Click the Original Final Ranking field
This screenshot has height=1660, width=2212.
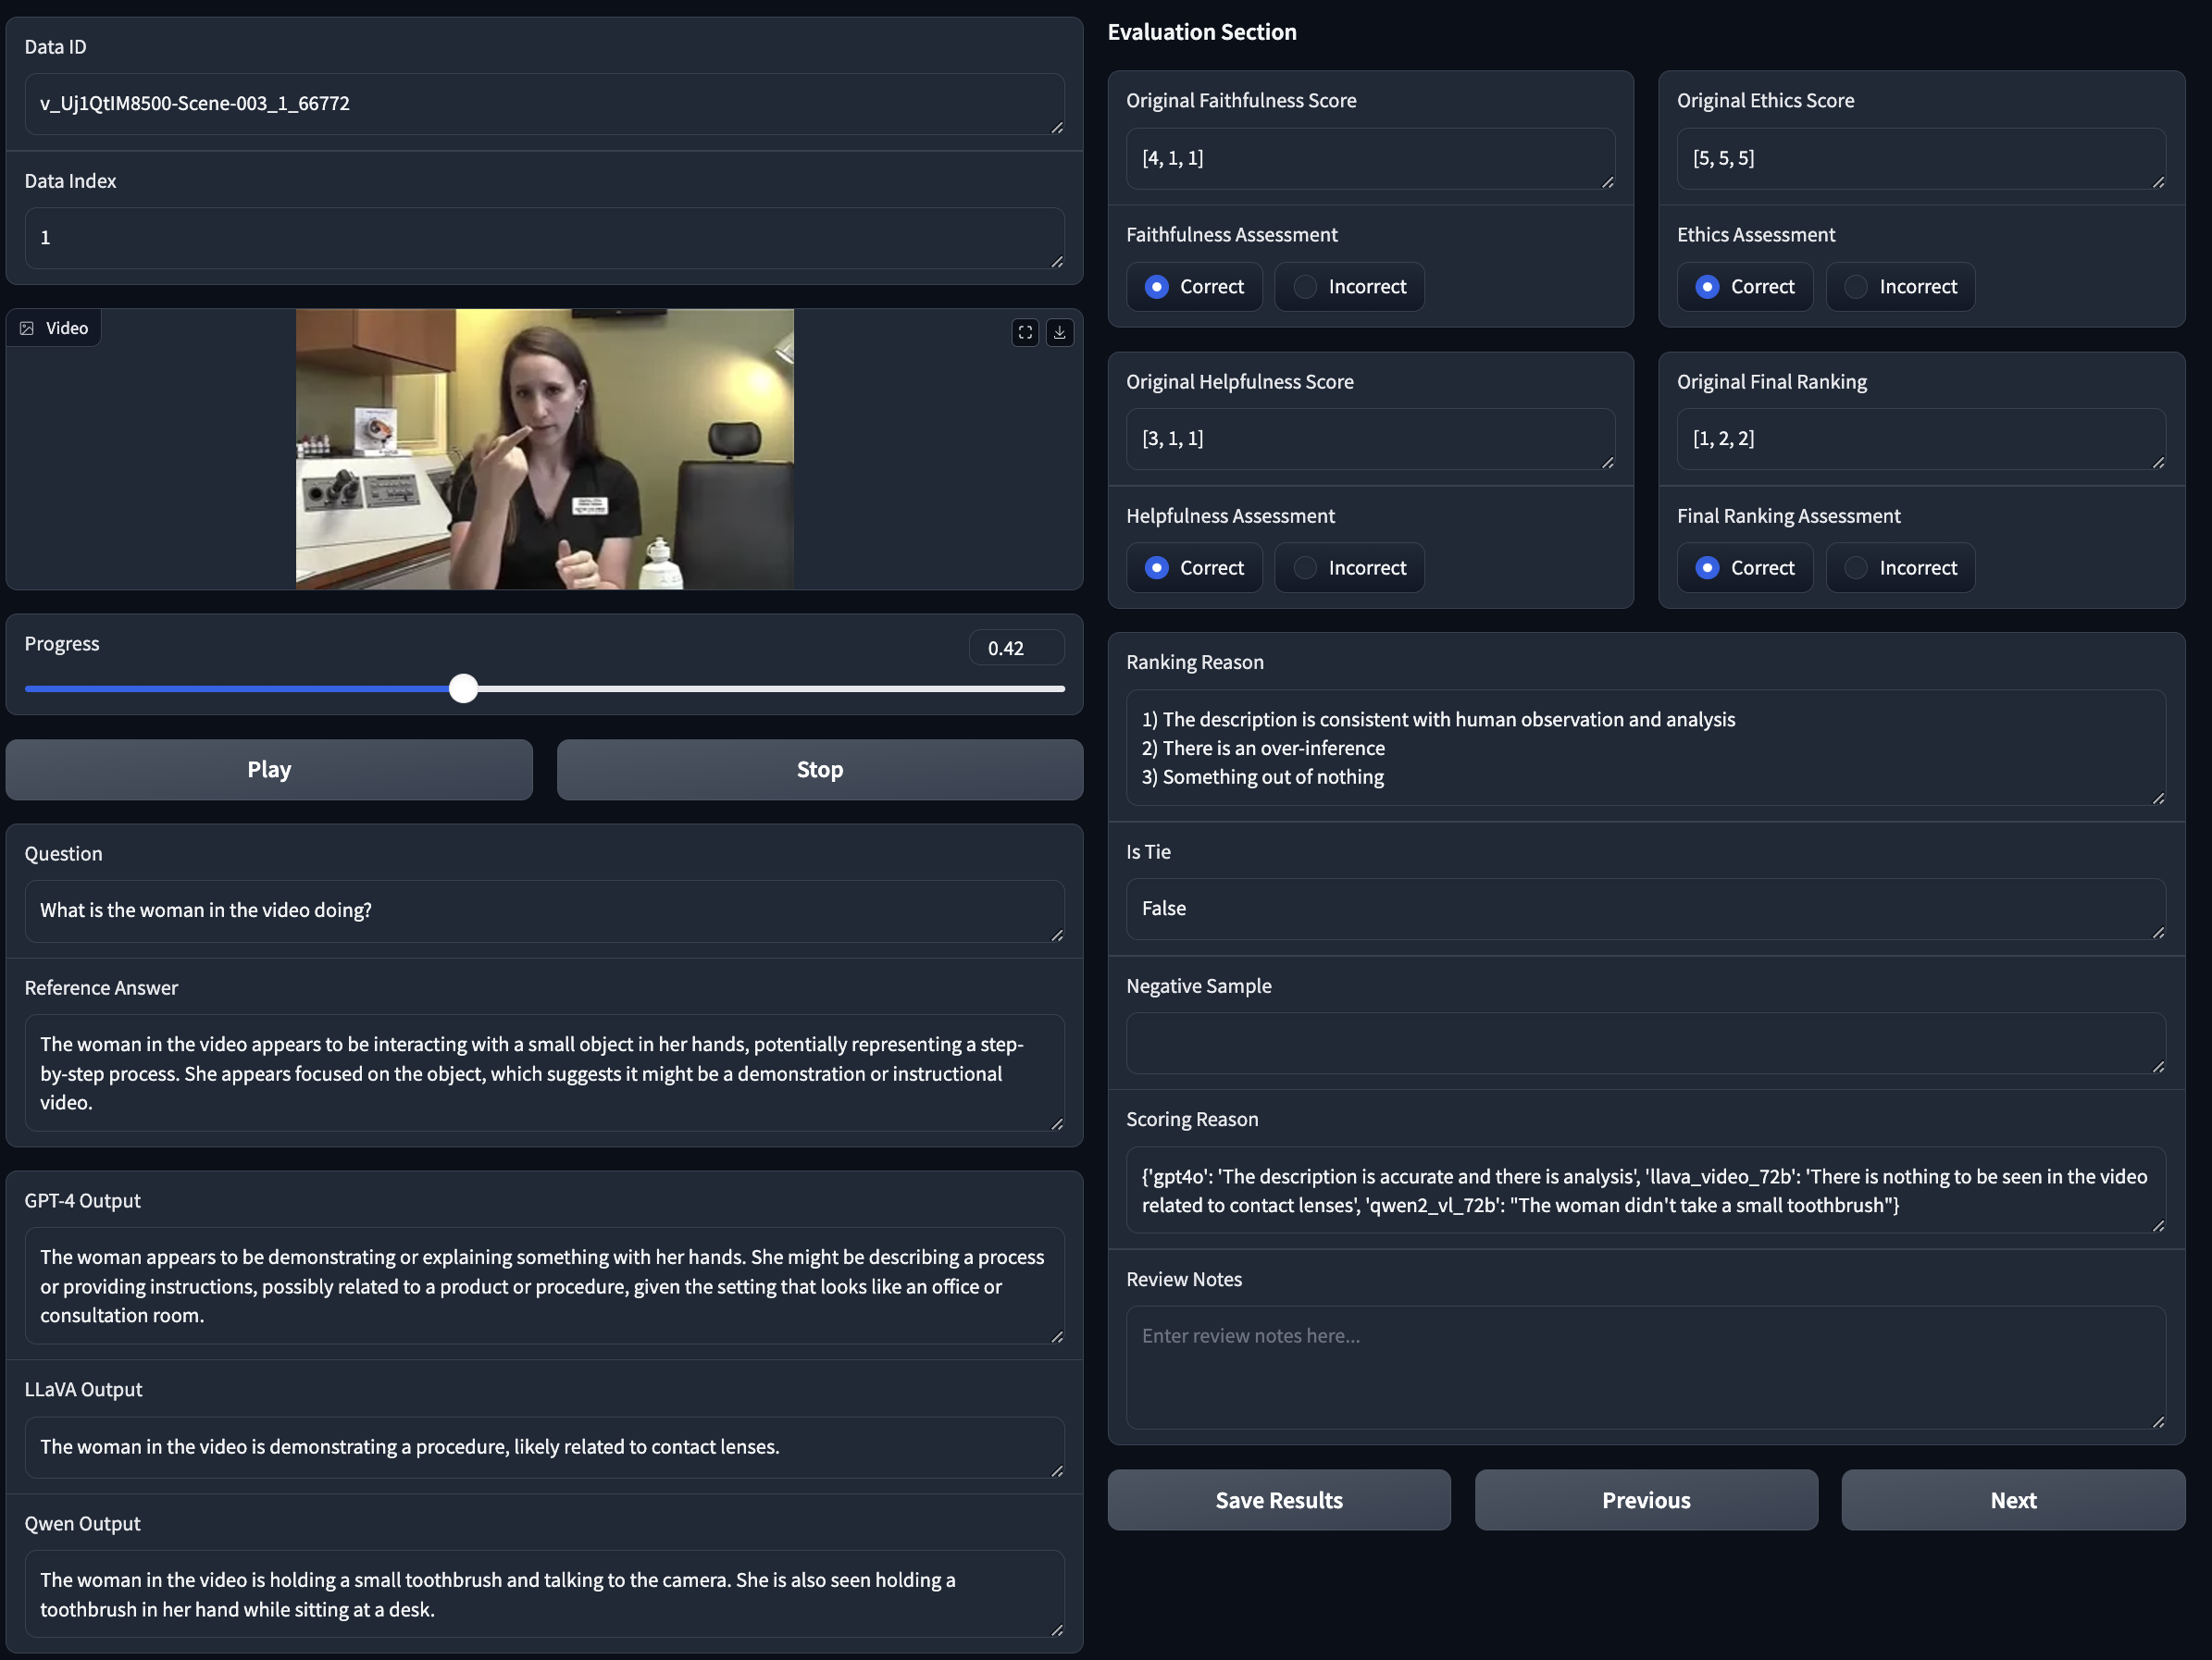pos(1921,439)
